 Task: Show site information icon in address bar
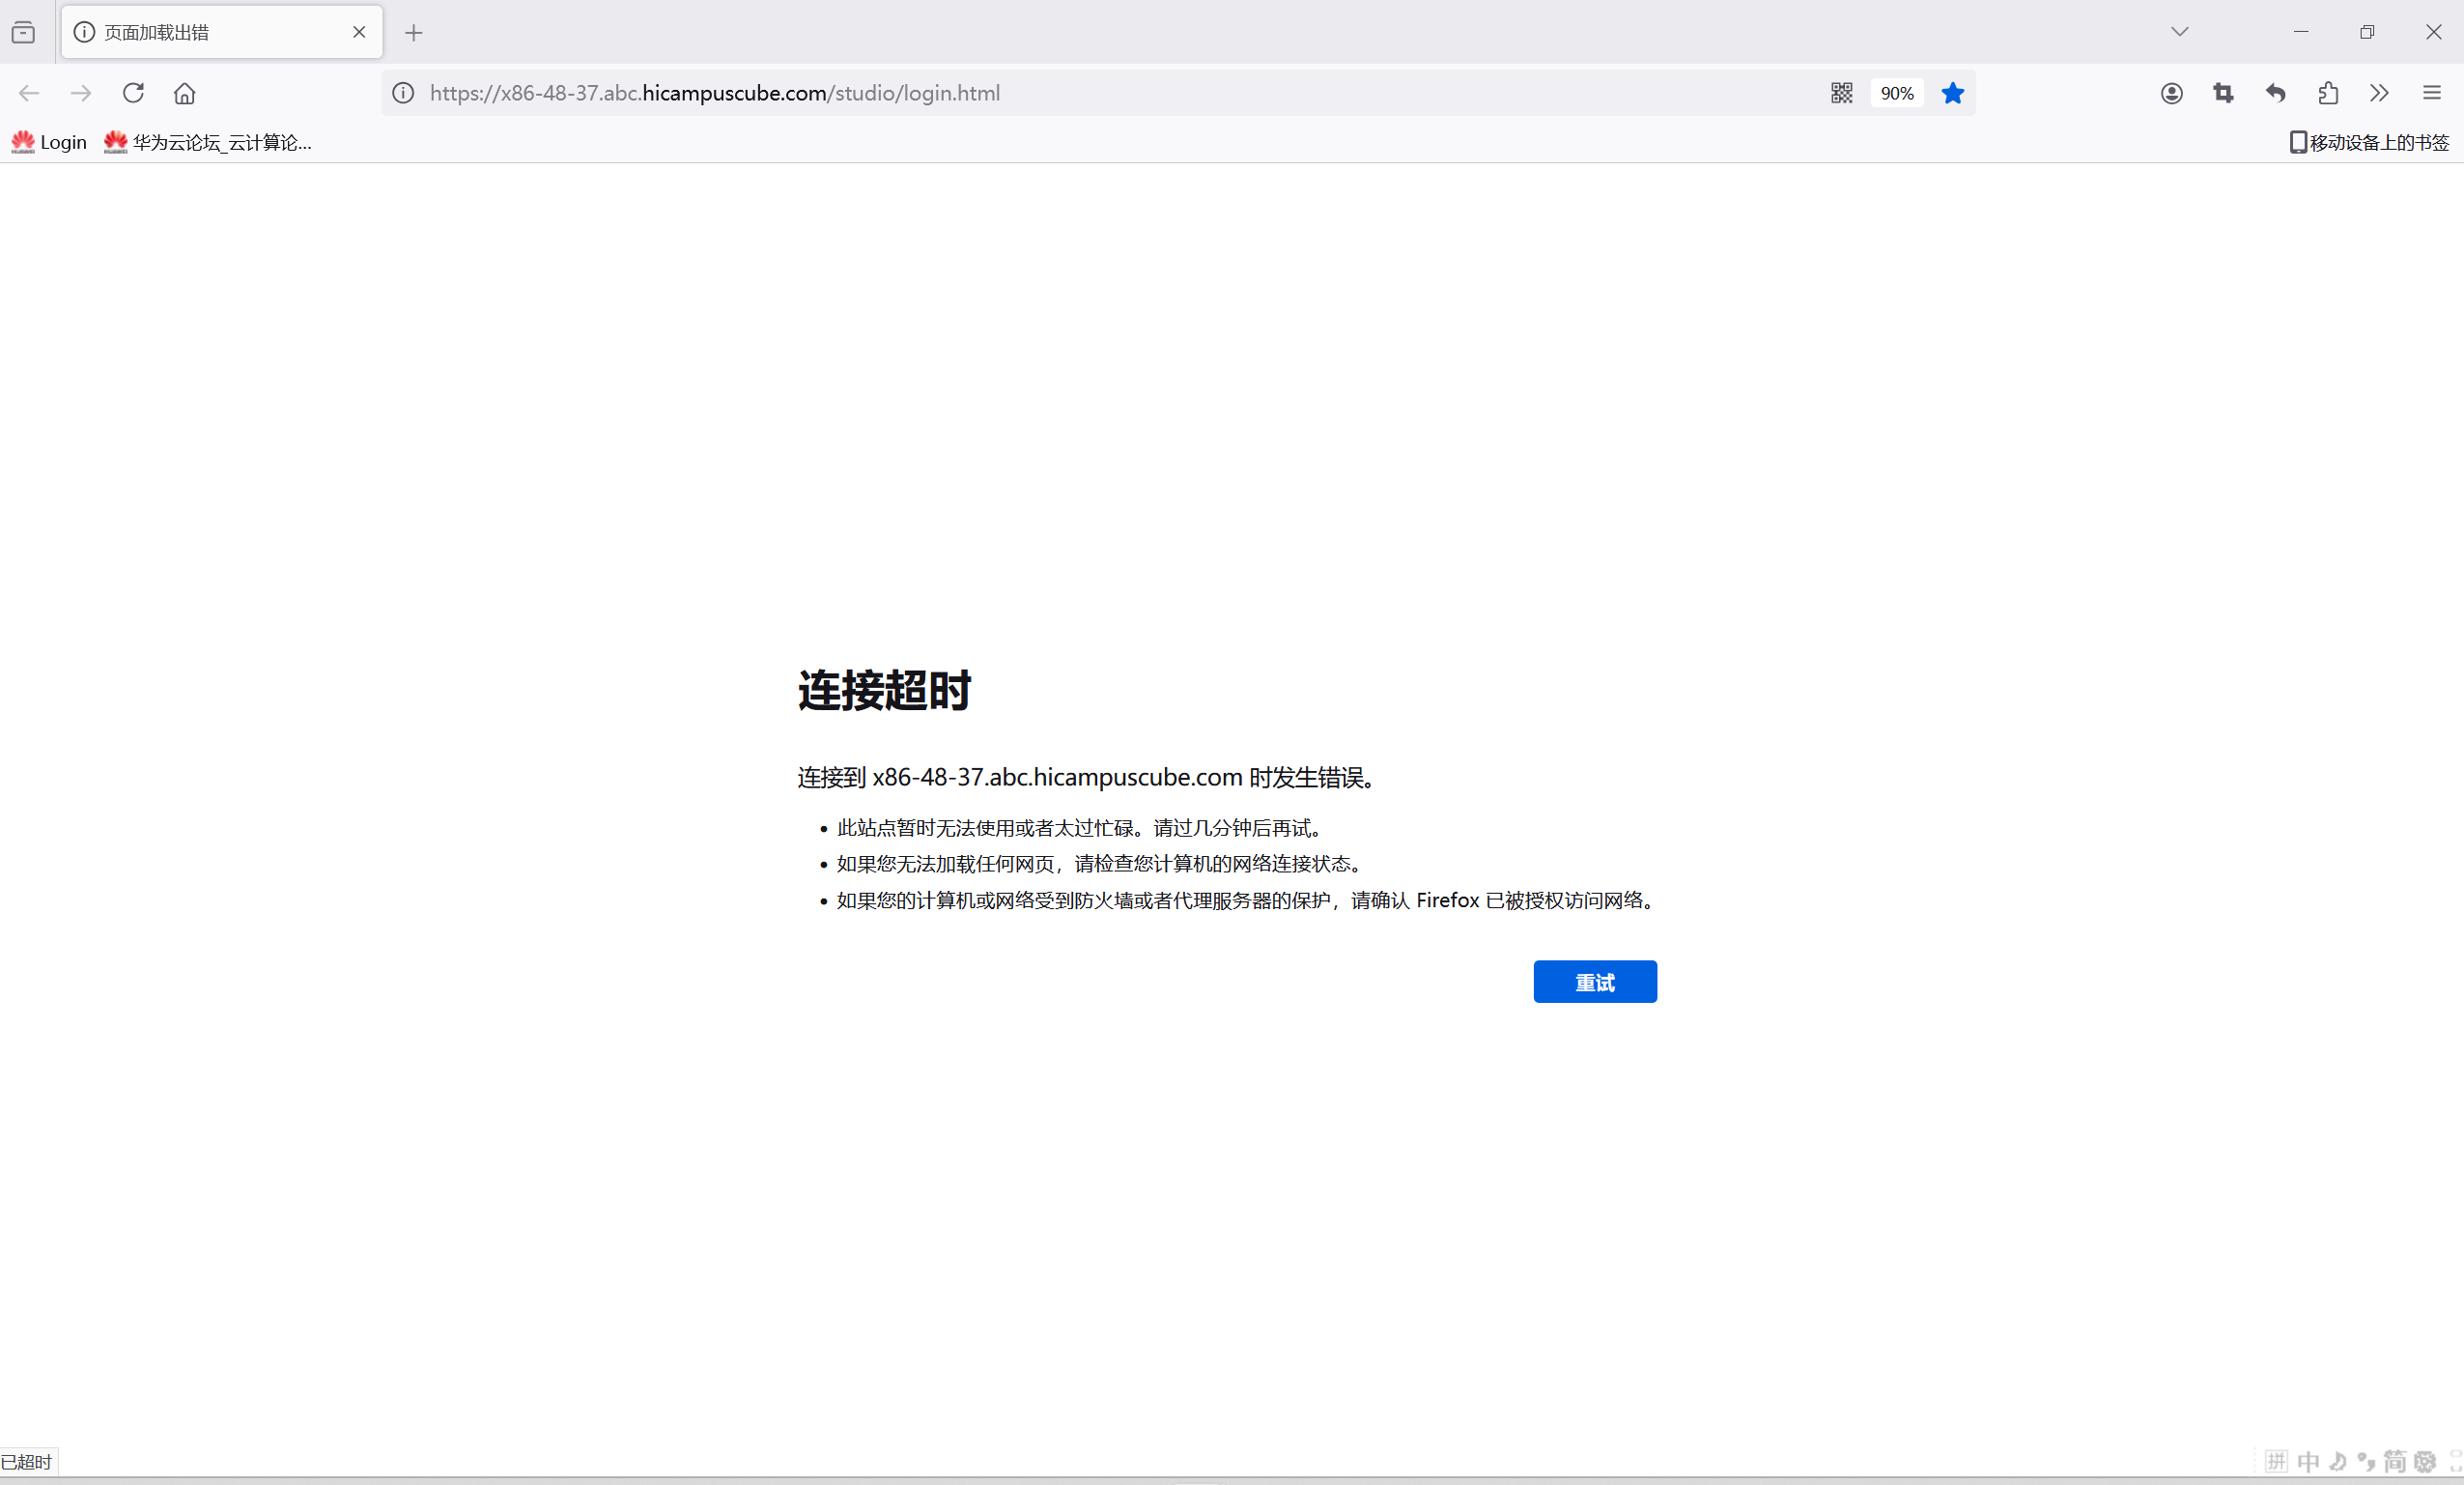click(x=403, y=93)
